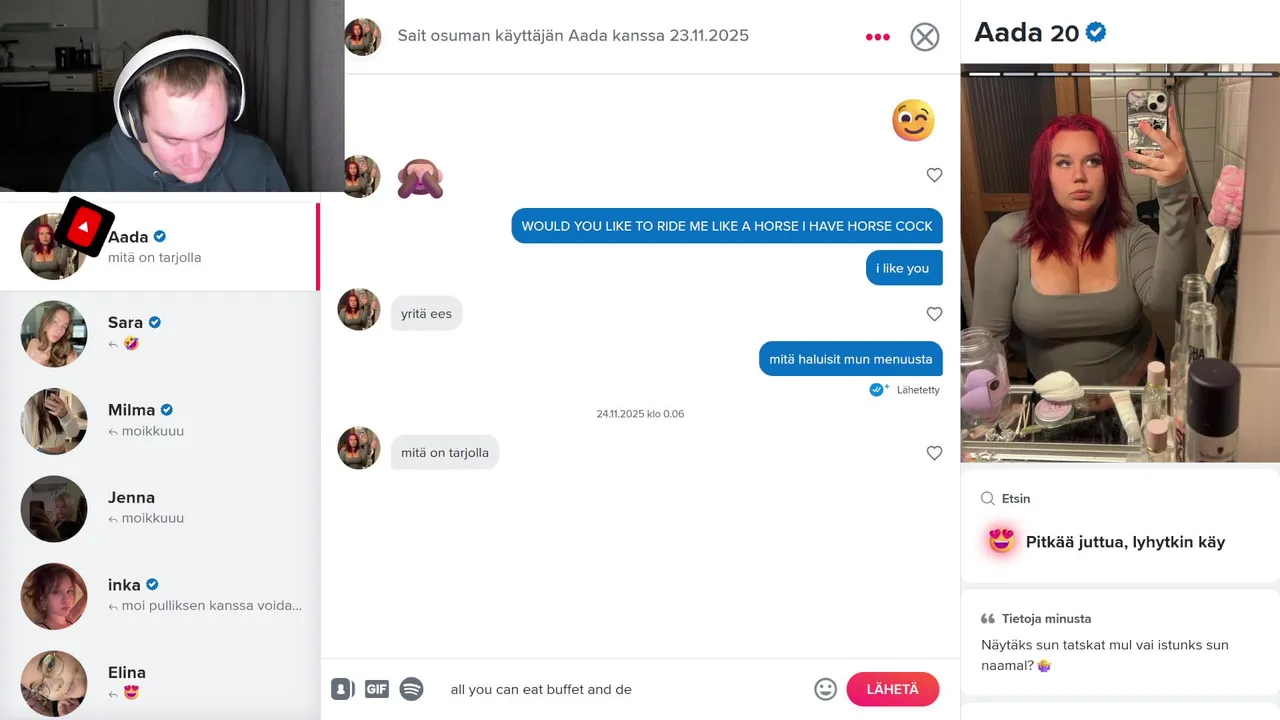Like the monkey emoji message heart
The image size is (1280, 720).
click(x=934, y=175)
